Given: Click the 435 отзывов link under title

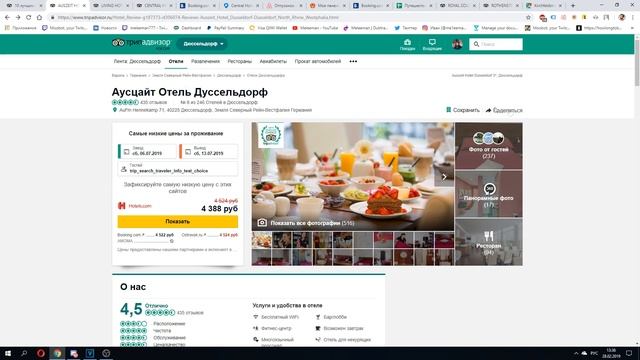Looking at the screenshot, I should (x=153, y=102).
